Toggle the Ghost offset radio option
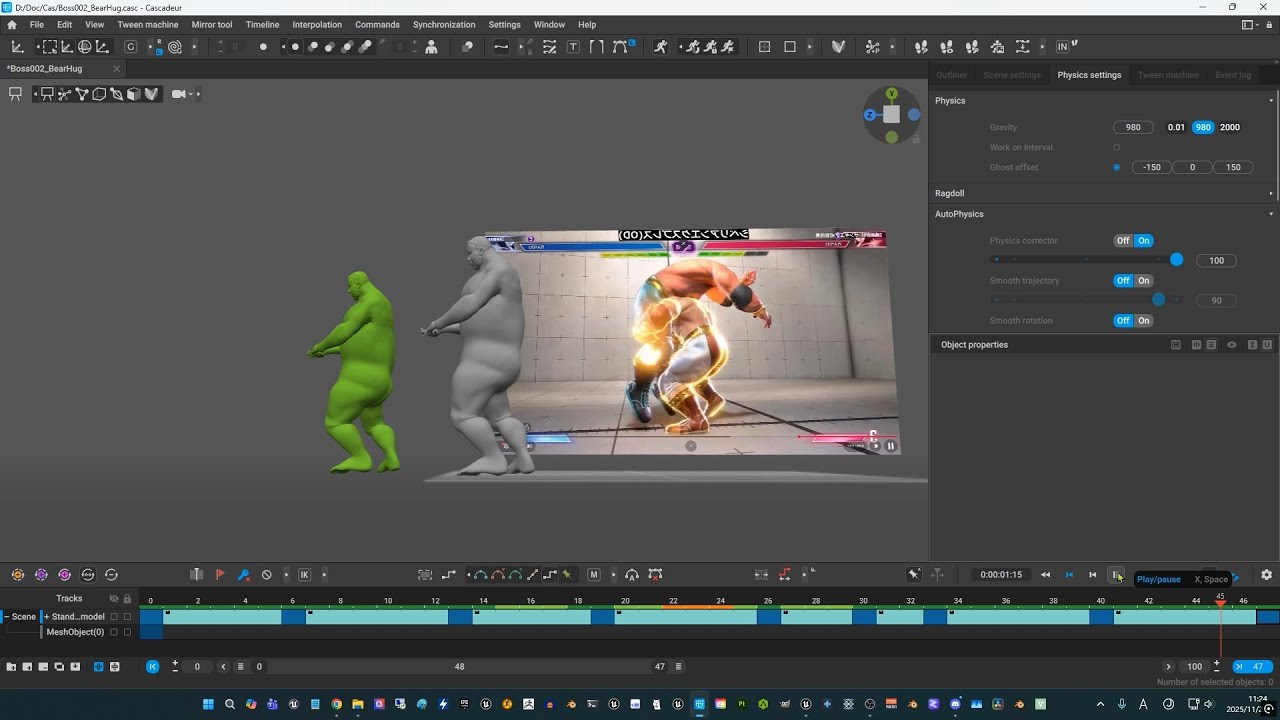1280x720 pixels. coord(1117,168)
